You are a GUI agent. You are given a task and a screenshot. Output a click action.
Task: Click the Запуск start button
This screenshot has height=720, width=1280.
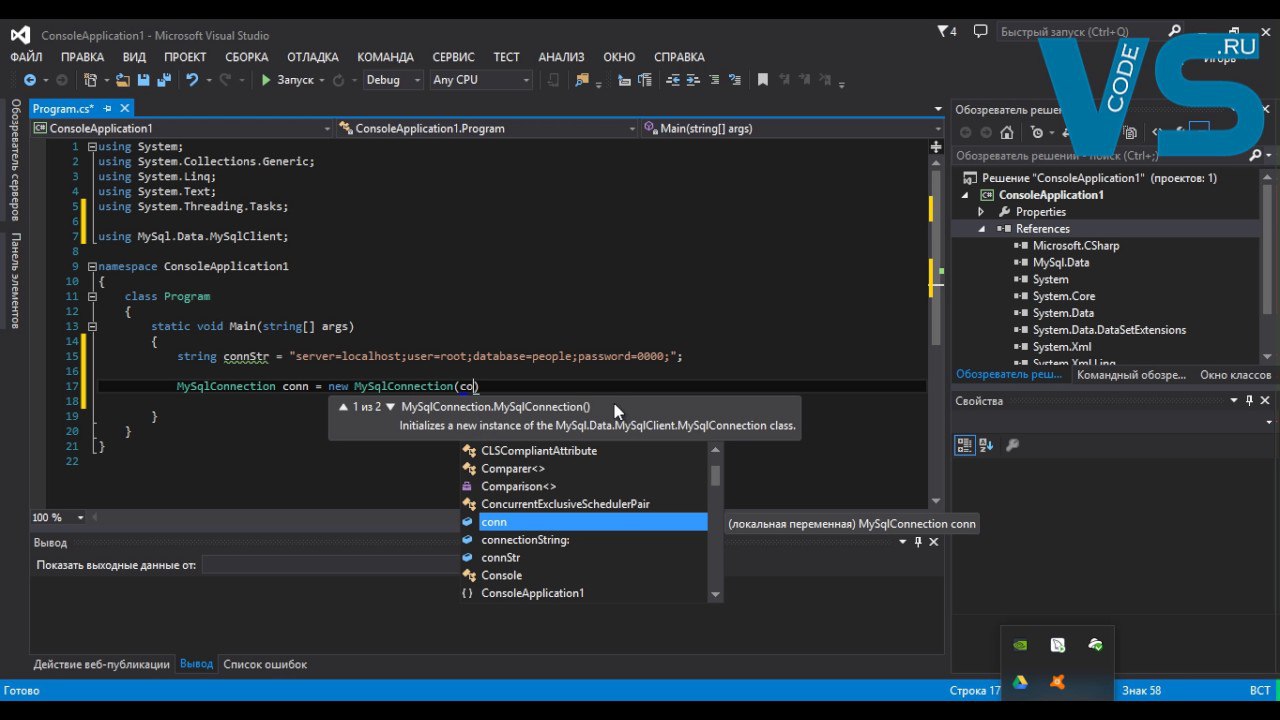click(287, 80)
